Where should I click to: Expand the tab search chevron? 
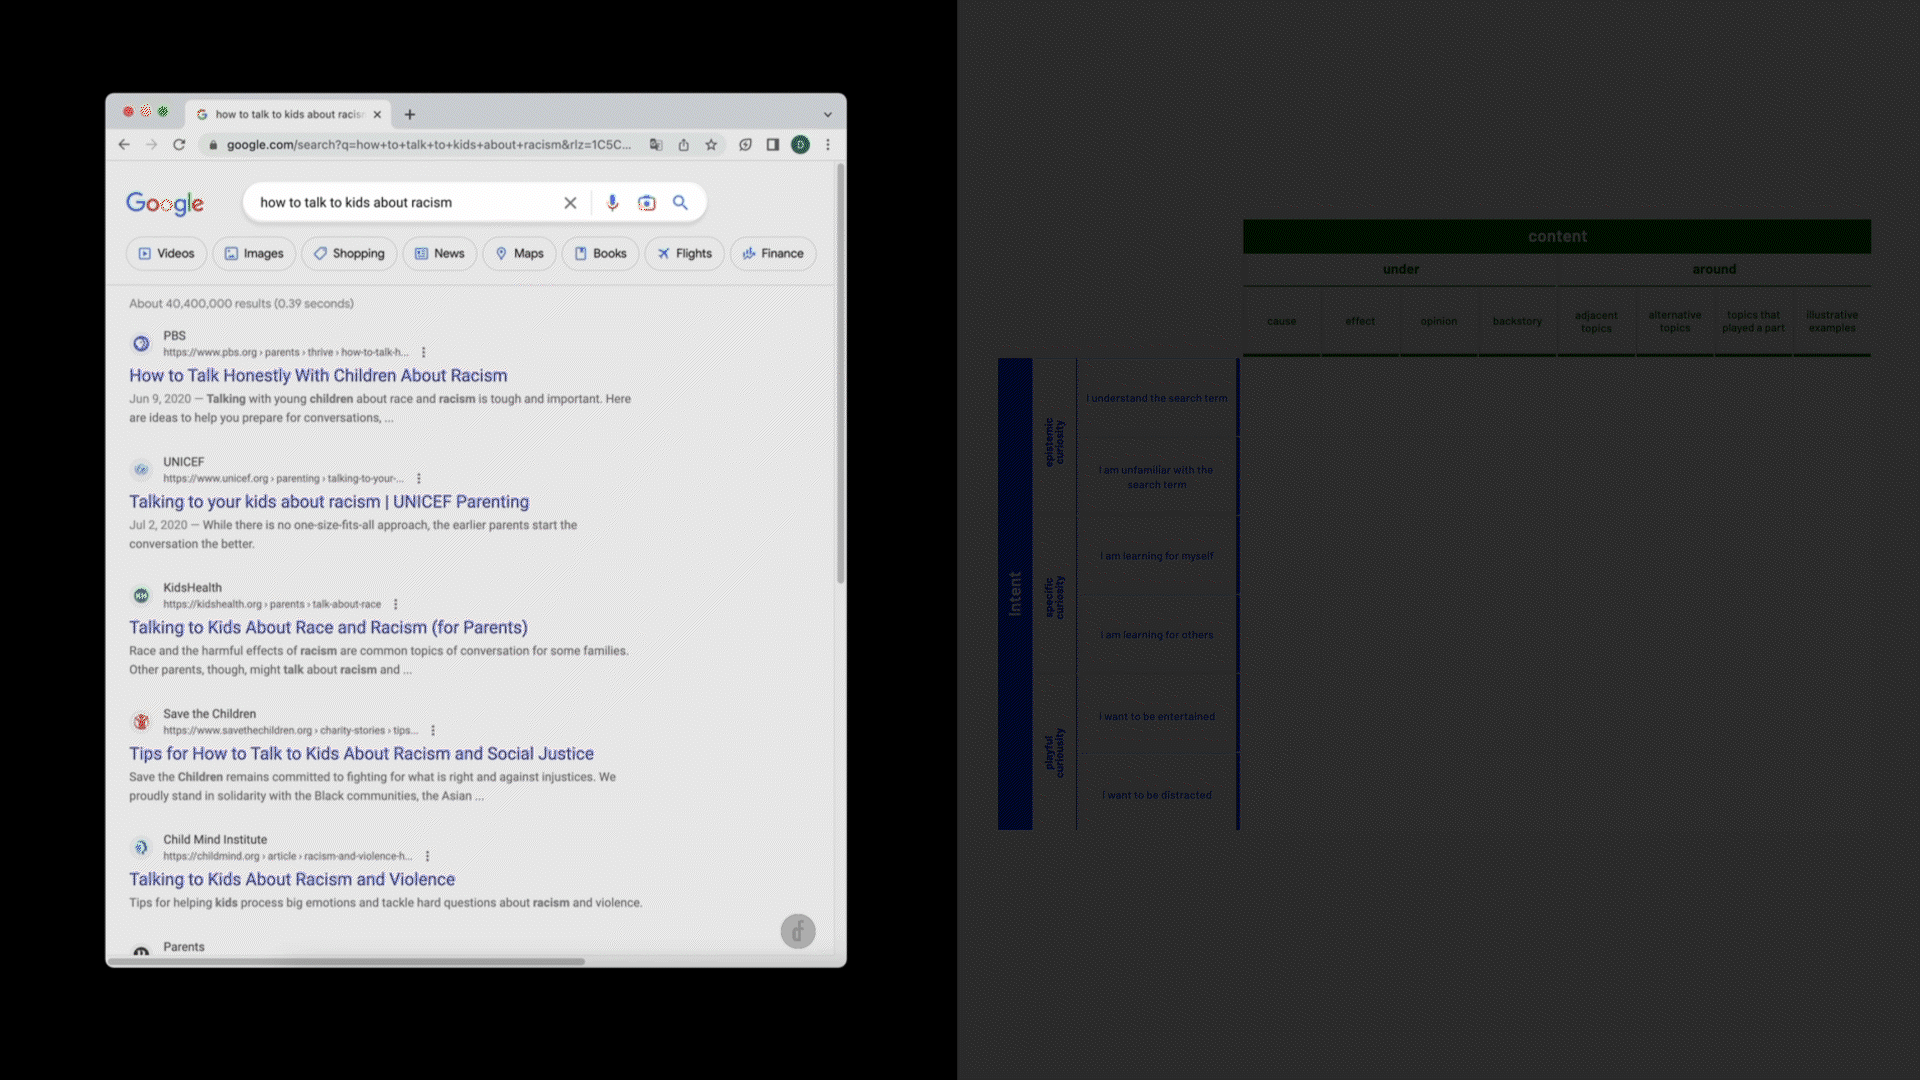click(828, 115)
